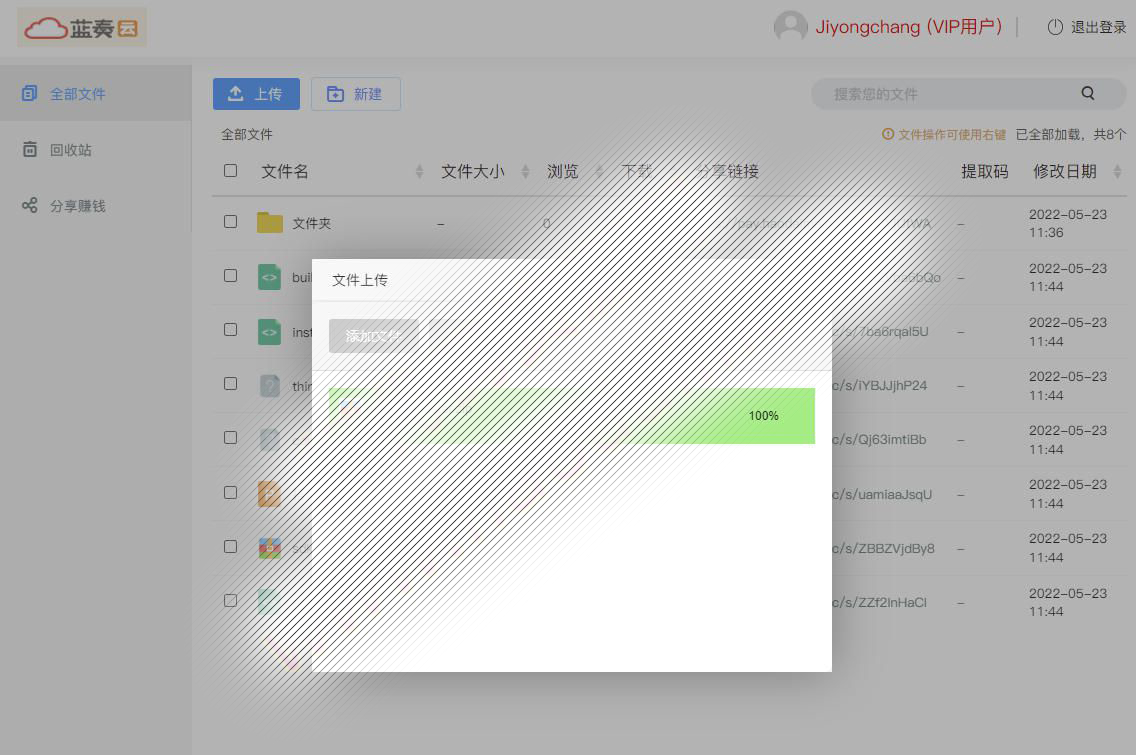Check the box for the thir file row
This screenshot has height=755, width=1136.
point(230,383)
